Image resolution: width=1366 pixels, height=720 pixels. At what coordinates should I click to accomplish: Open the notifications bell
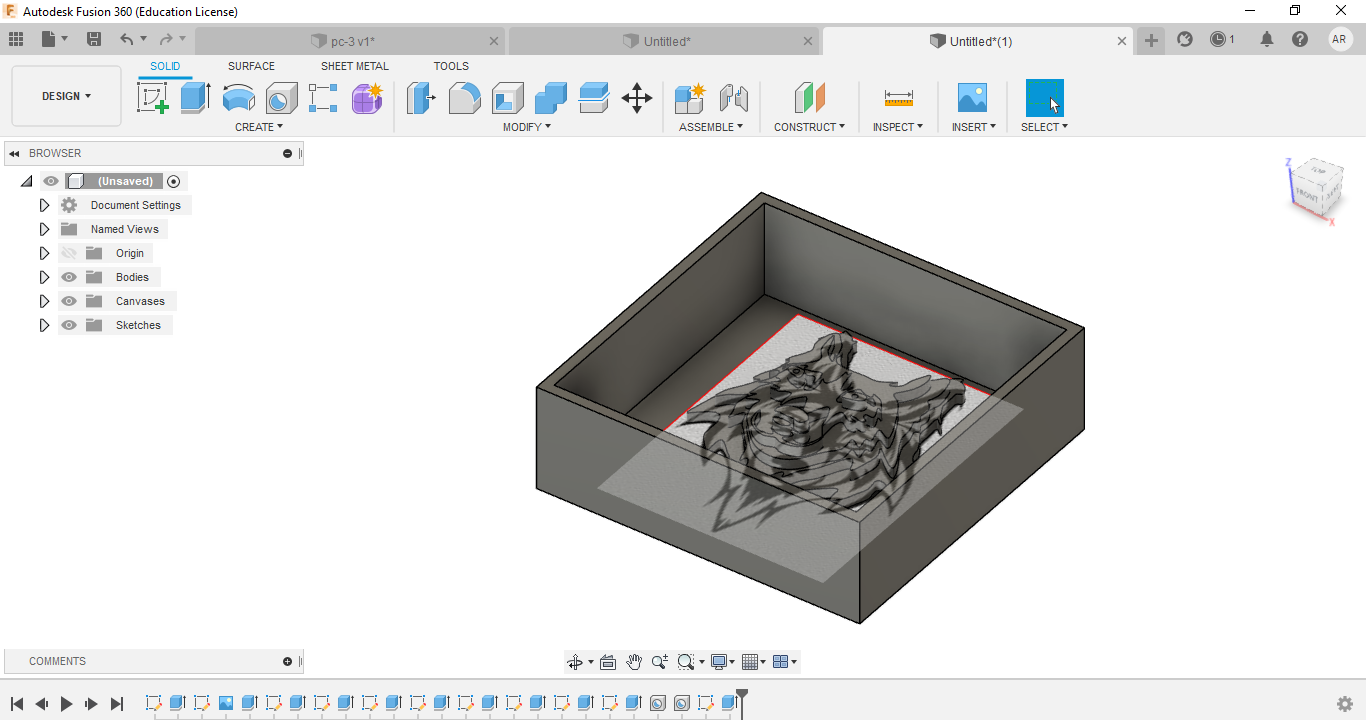pos(1267,39)
